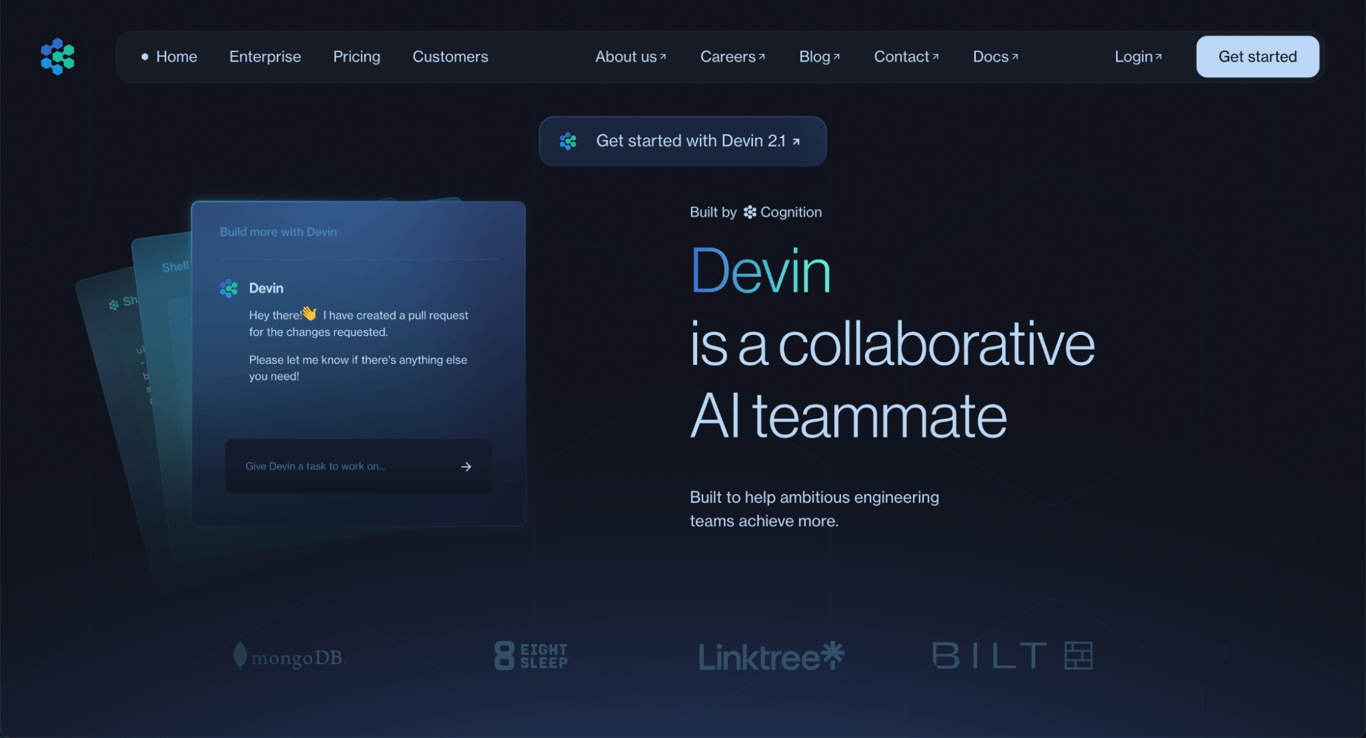Open 'Get started with Devin 2.1' banner
This screenshot has height=738, width=1366.
[x=683, y=141]
